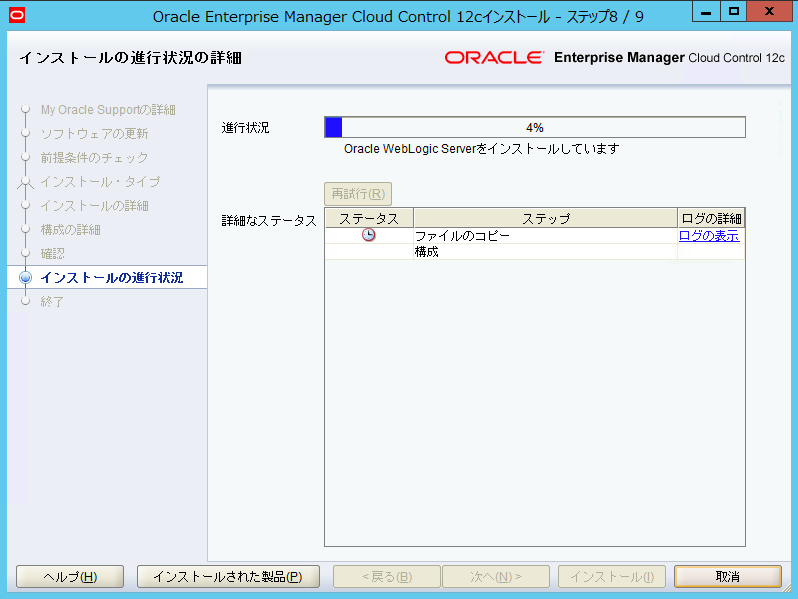Click the Oracle logo in header

[x=494, y=57]
